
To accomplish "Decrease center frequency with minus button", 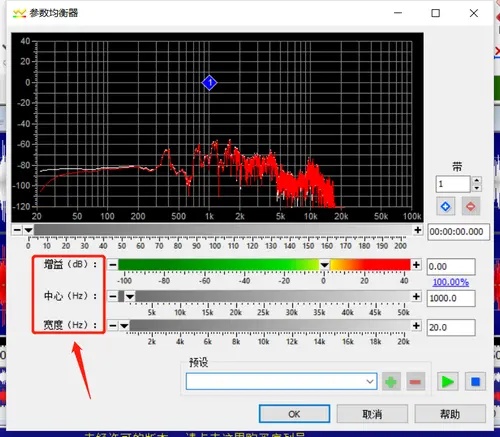I will 113,296.
